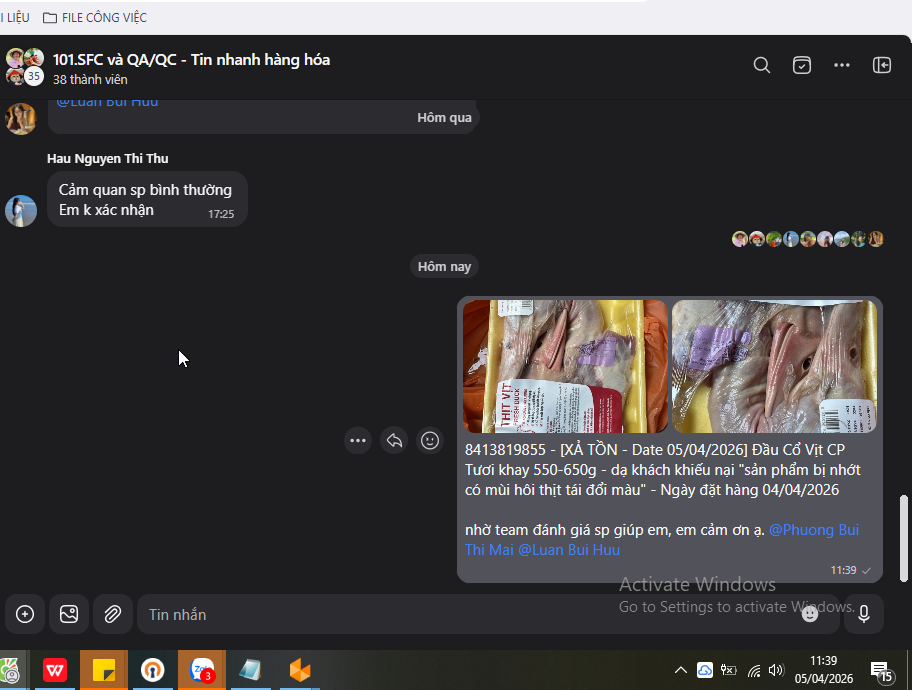
Task: React with emoji to the duck message
Action: [x=430, y=440]
